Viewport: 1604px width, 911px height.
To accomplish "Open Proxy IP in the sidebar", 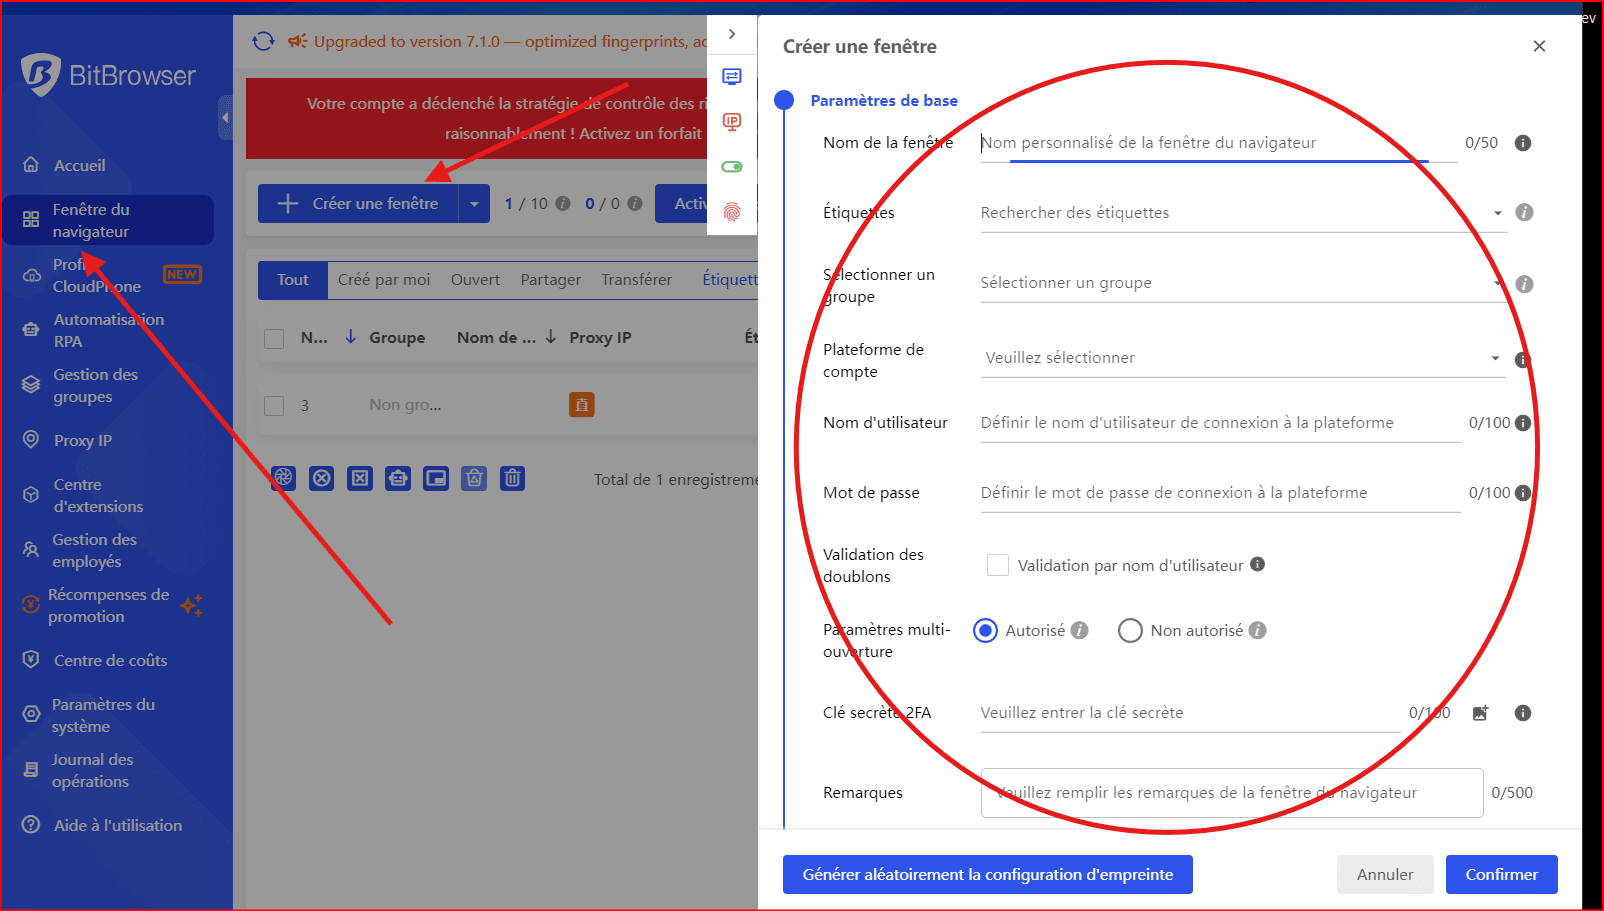I will [82, 441].
